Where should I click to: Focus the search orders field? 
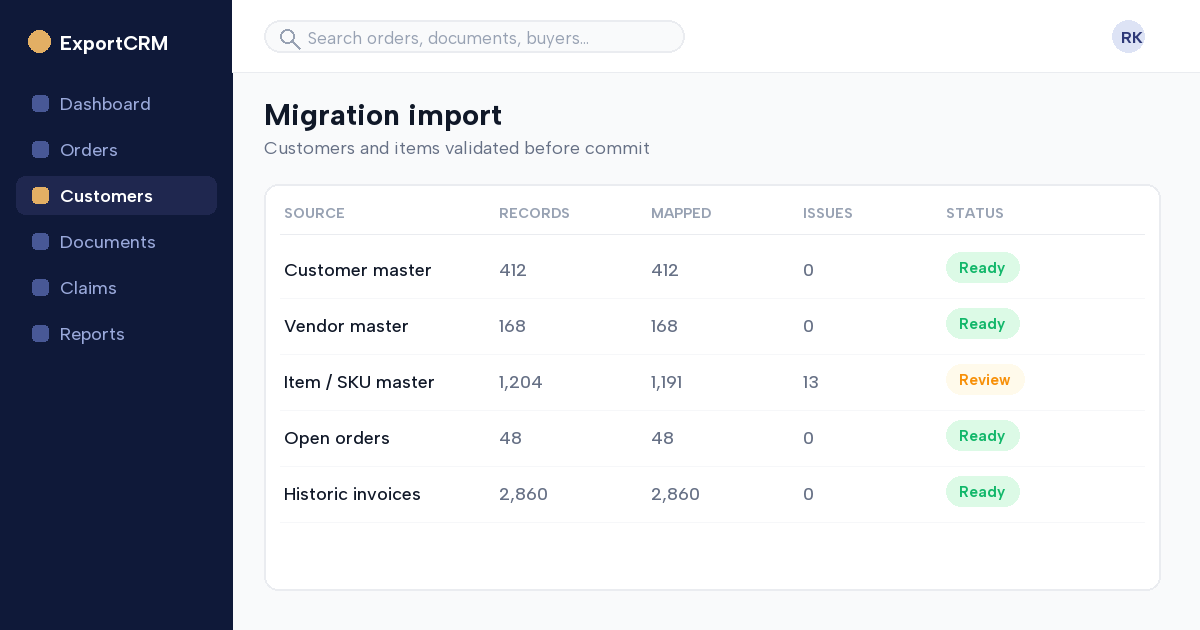click(x=474, y=37)
